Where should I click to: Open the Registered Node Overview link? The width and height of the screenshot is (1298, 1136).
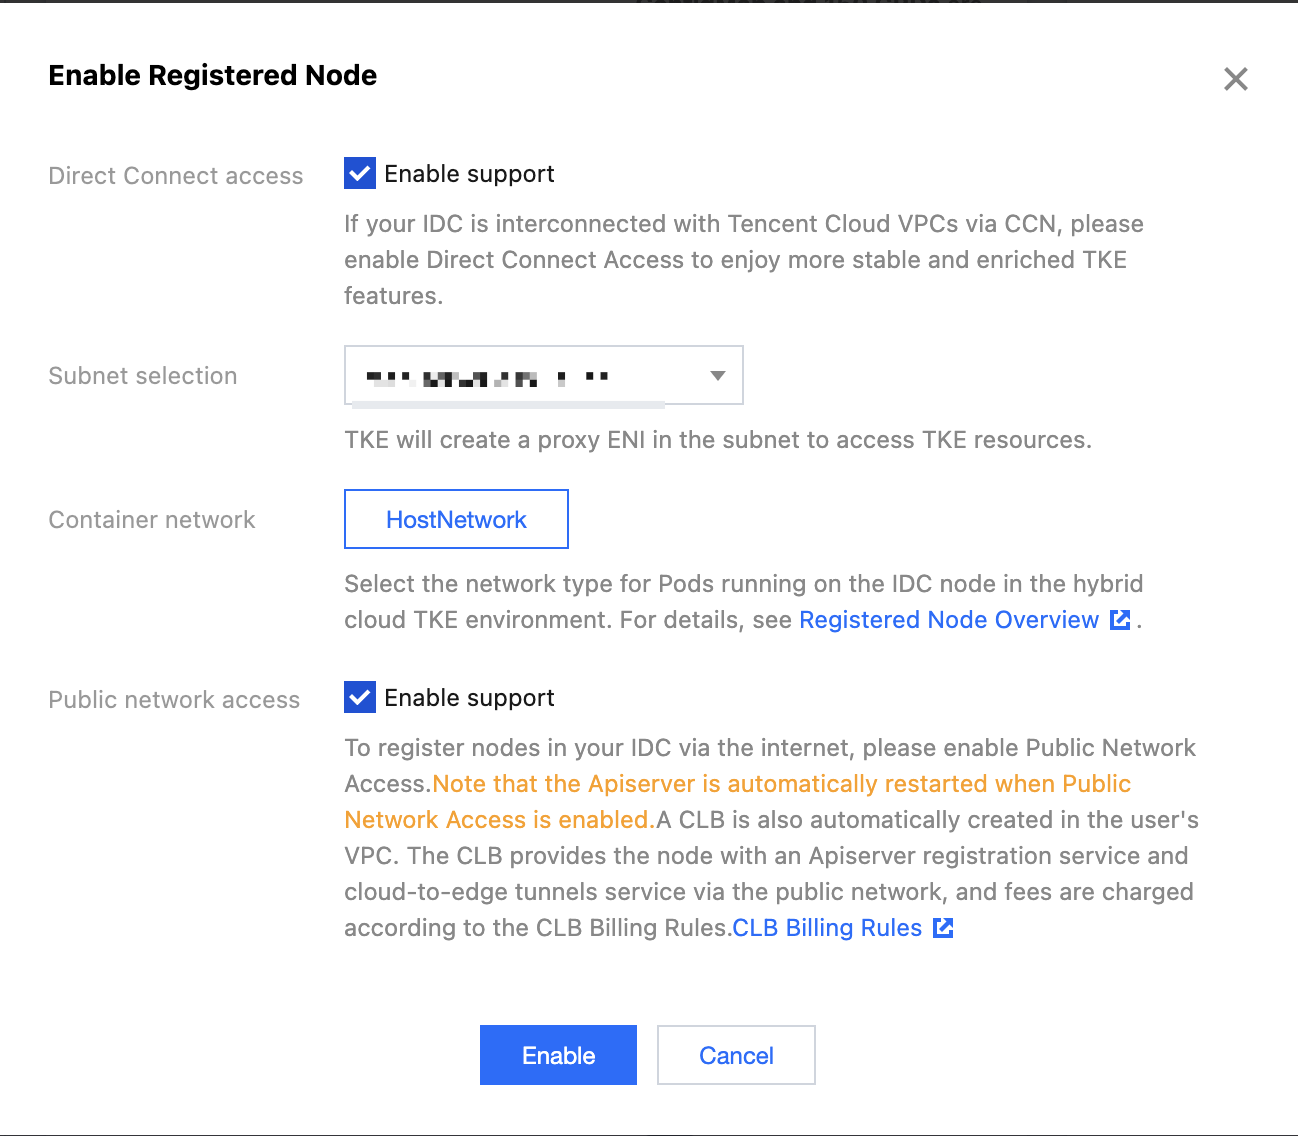948,620
